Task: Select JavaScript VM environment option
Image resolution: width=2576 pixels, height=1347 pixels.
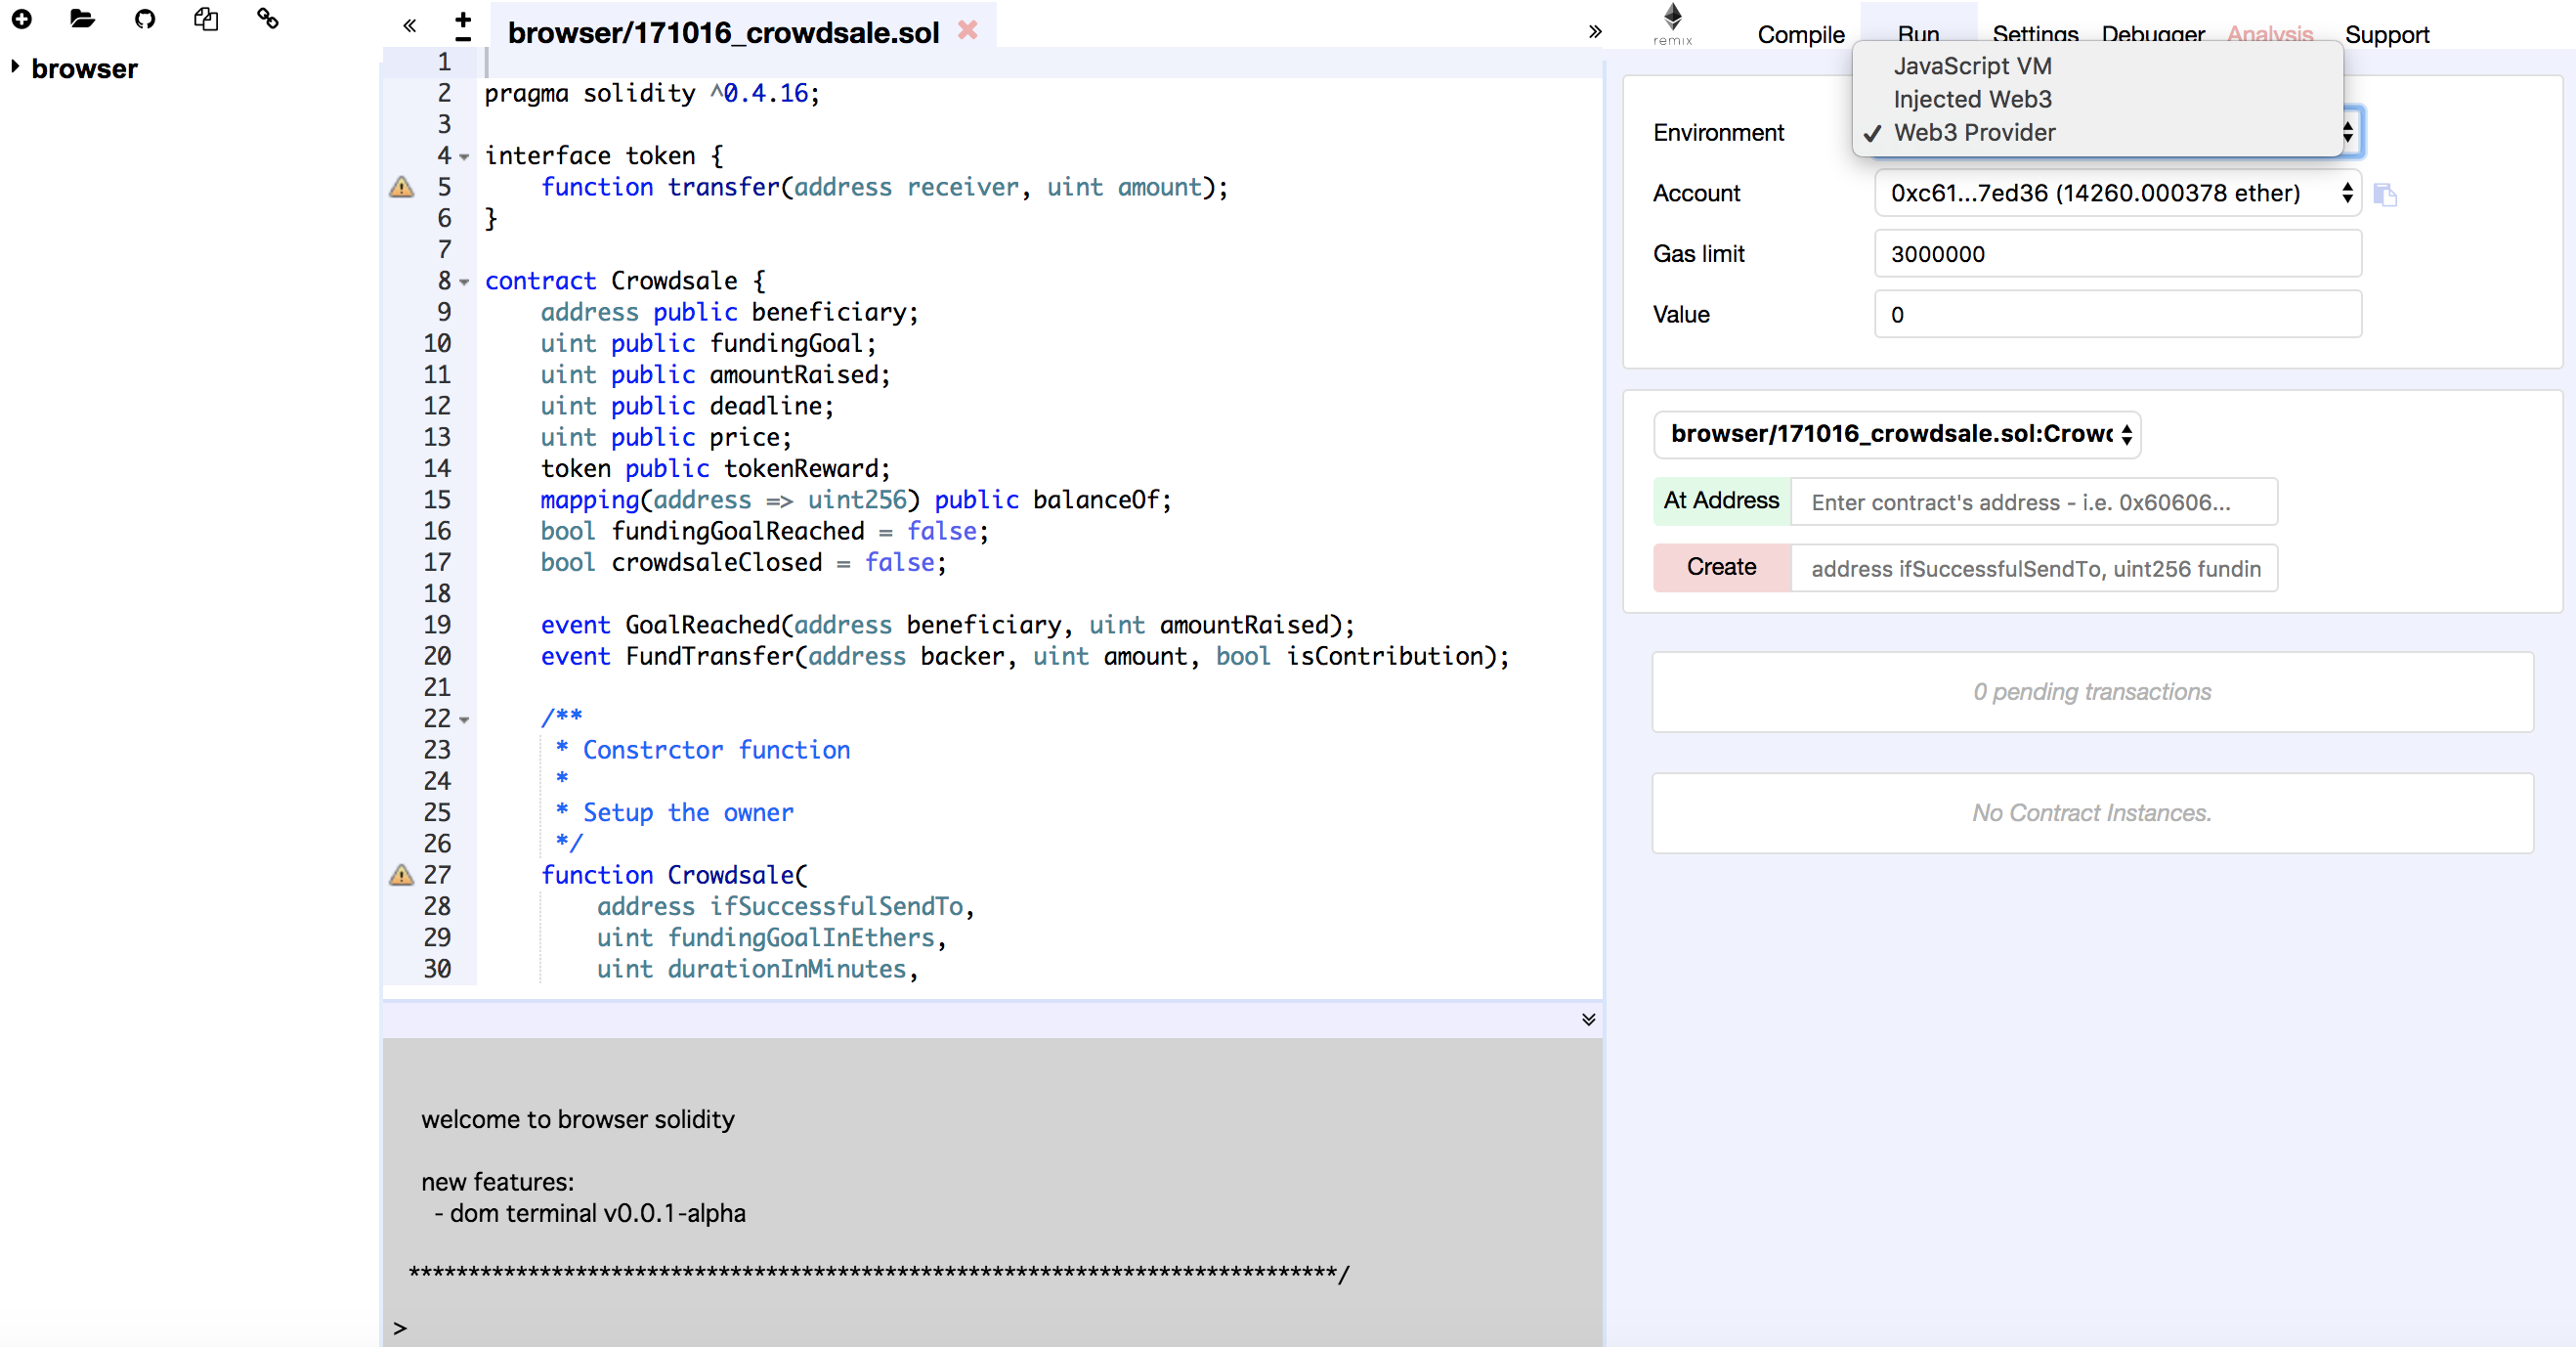Action: pyautogui.click(x=1973, y=65)
